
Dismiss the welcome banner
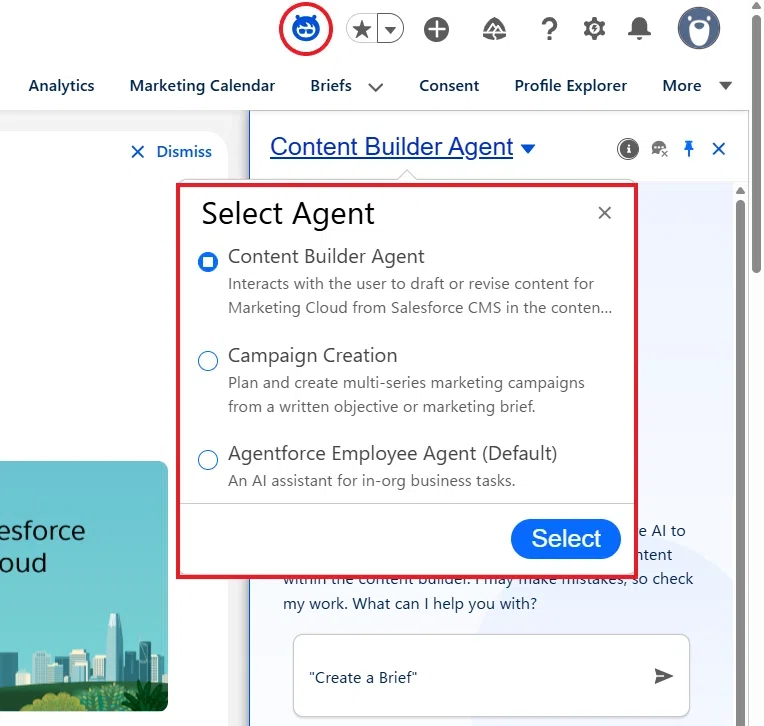[172, 152]
